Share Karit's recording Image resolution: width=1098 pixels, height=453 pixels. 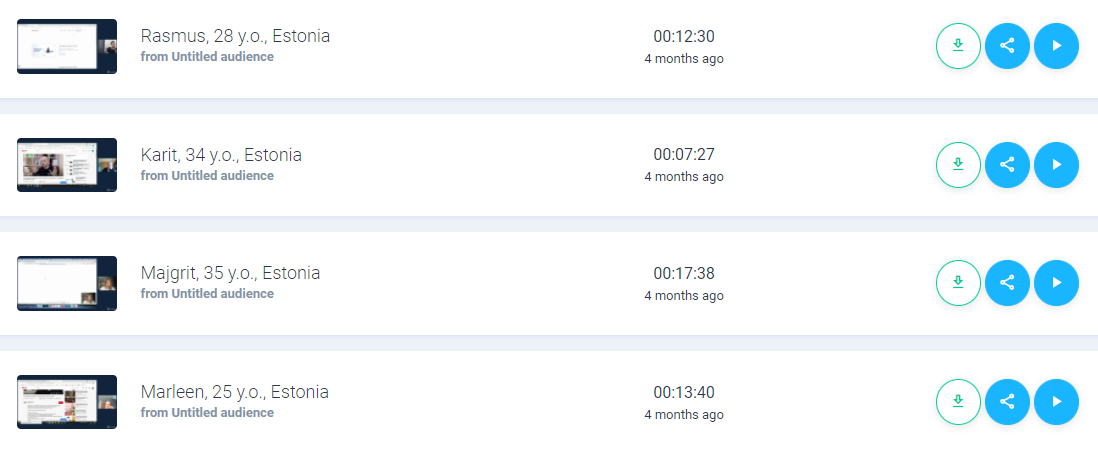(1007, 165)
